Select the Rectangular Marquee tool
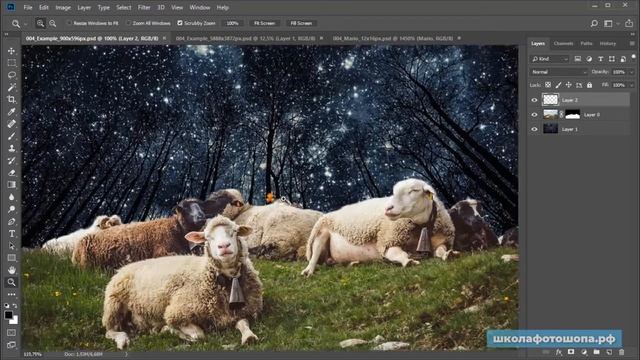Viewport: 640px width, 360px height. 11,63
